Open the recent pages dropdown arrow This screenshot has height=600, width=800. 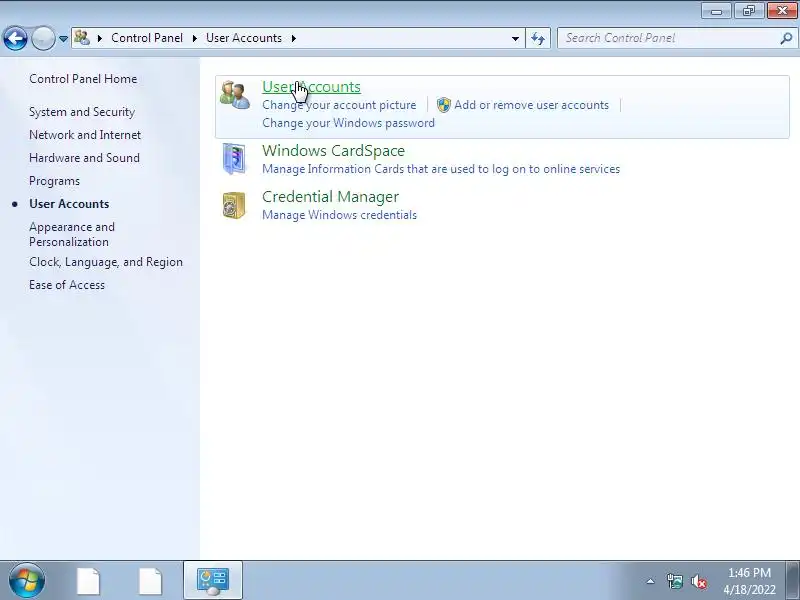[x=63, y=38]
